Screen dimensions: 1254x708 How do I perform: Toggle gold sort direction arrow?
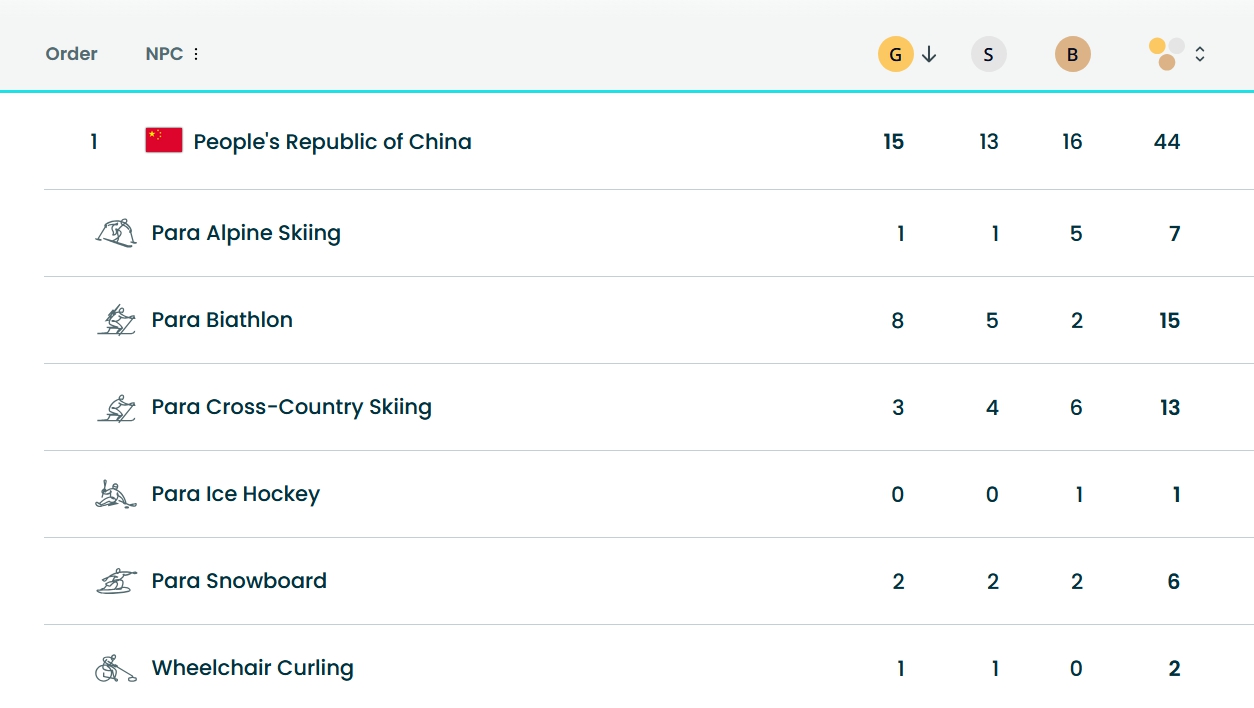coord(929,54)
